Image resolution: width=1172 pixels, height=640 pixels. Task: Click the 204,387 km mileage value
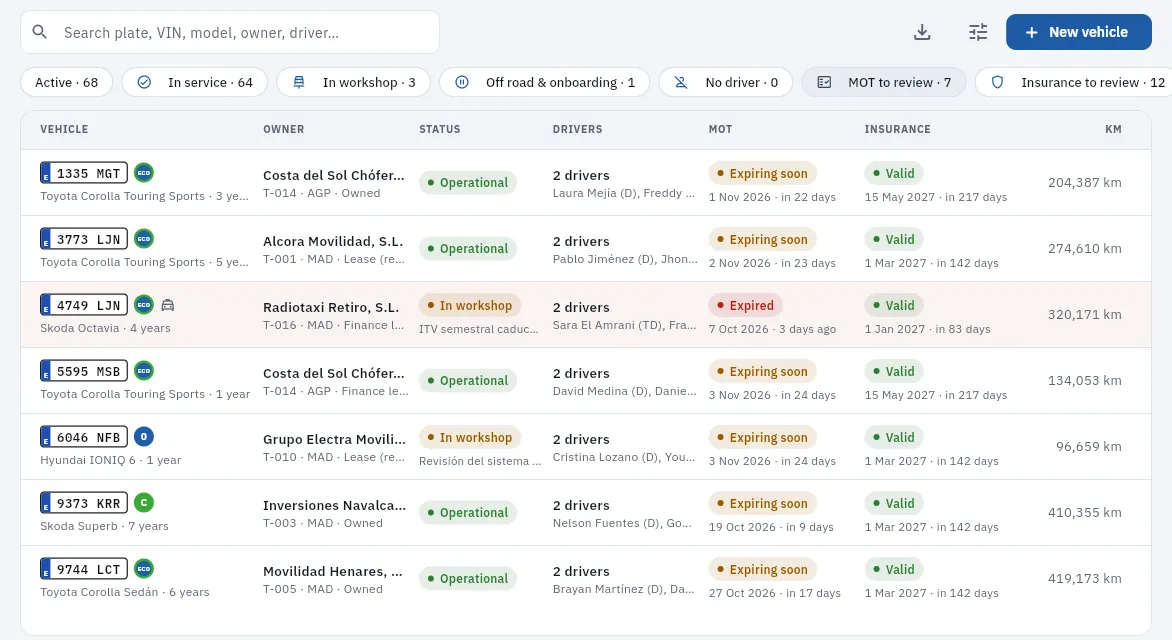point(1085,182)
